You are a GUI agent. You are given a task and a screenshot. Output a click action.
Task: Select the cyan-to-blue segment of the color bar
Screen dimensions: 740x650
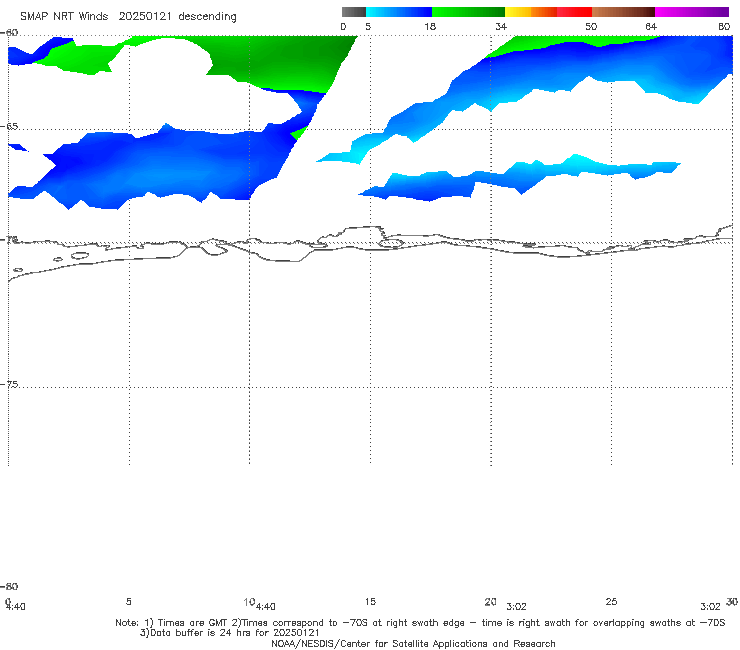[x=399, y=12]
